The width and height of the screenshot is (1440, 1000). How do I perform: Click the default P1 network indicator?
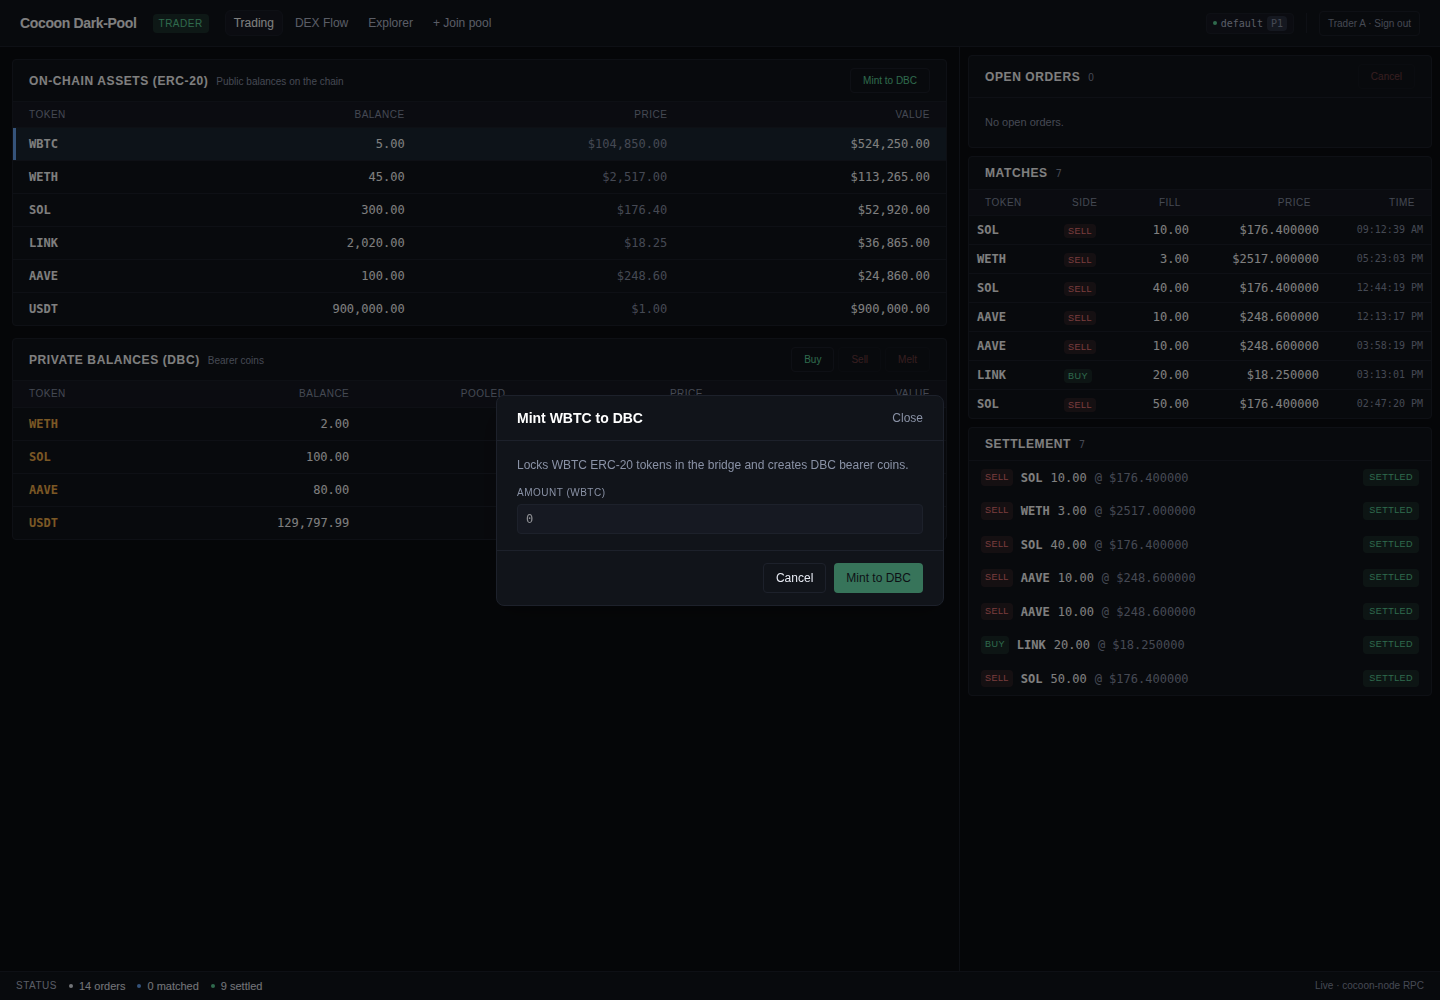(1249, 23)
